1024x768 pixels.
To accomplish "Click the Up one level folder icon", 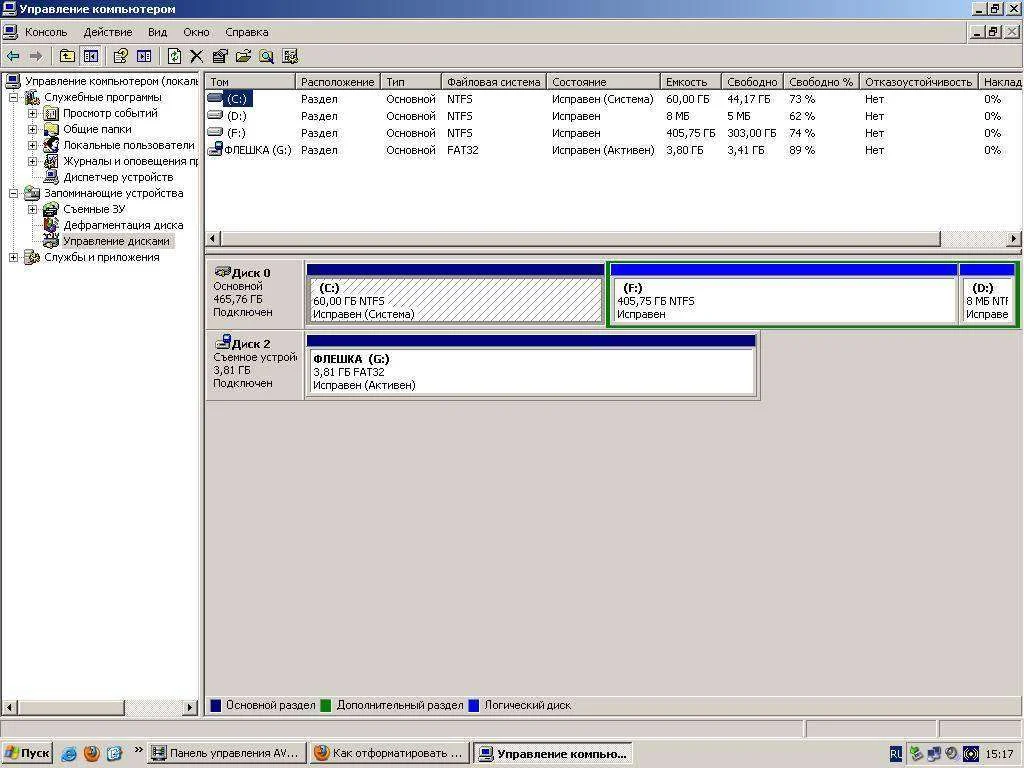I will click(67, 56).
